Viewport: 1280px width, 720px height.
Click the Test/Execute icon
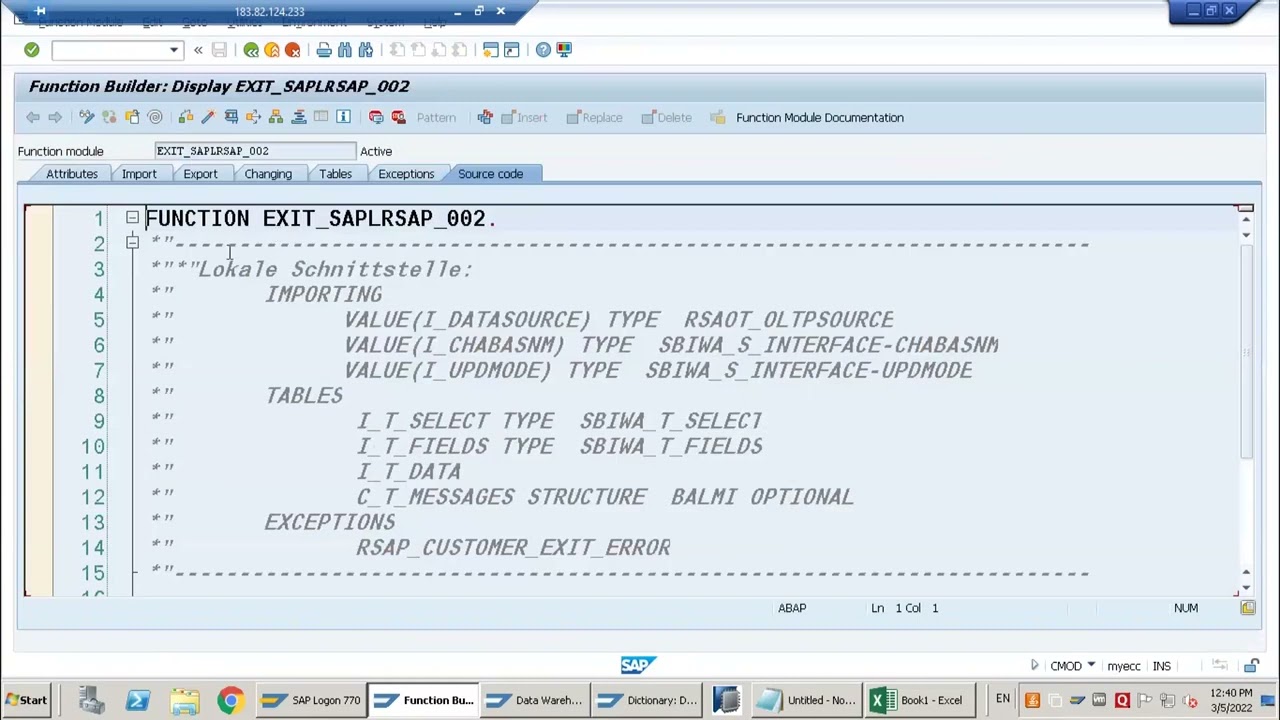(231, 118)
